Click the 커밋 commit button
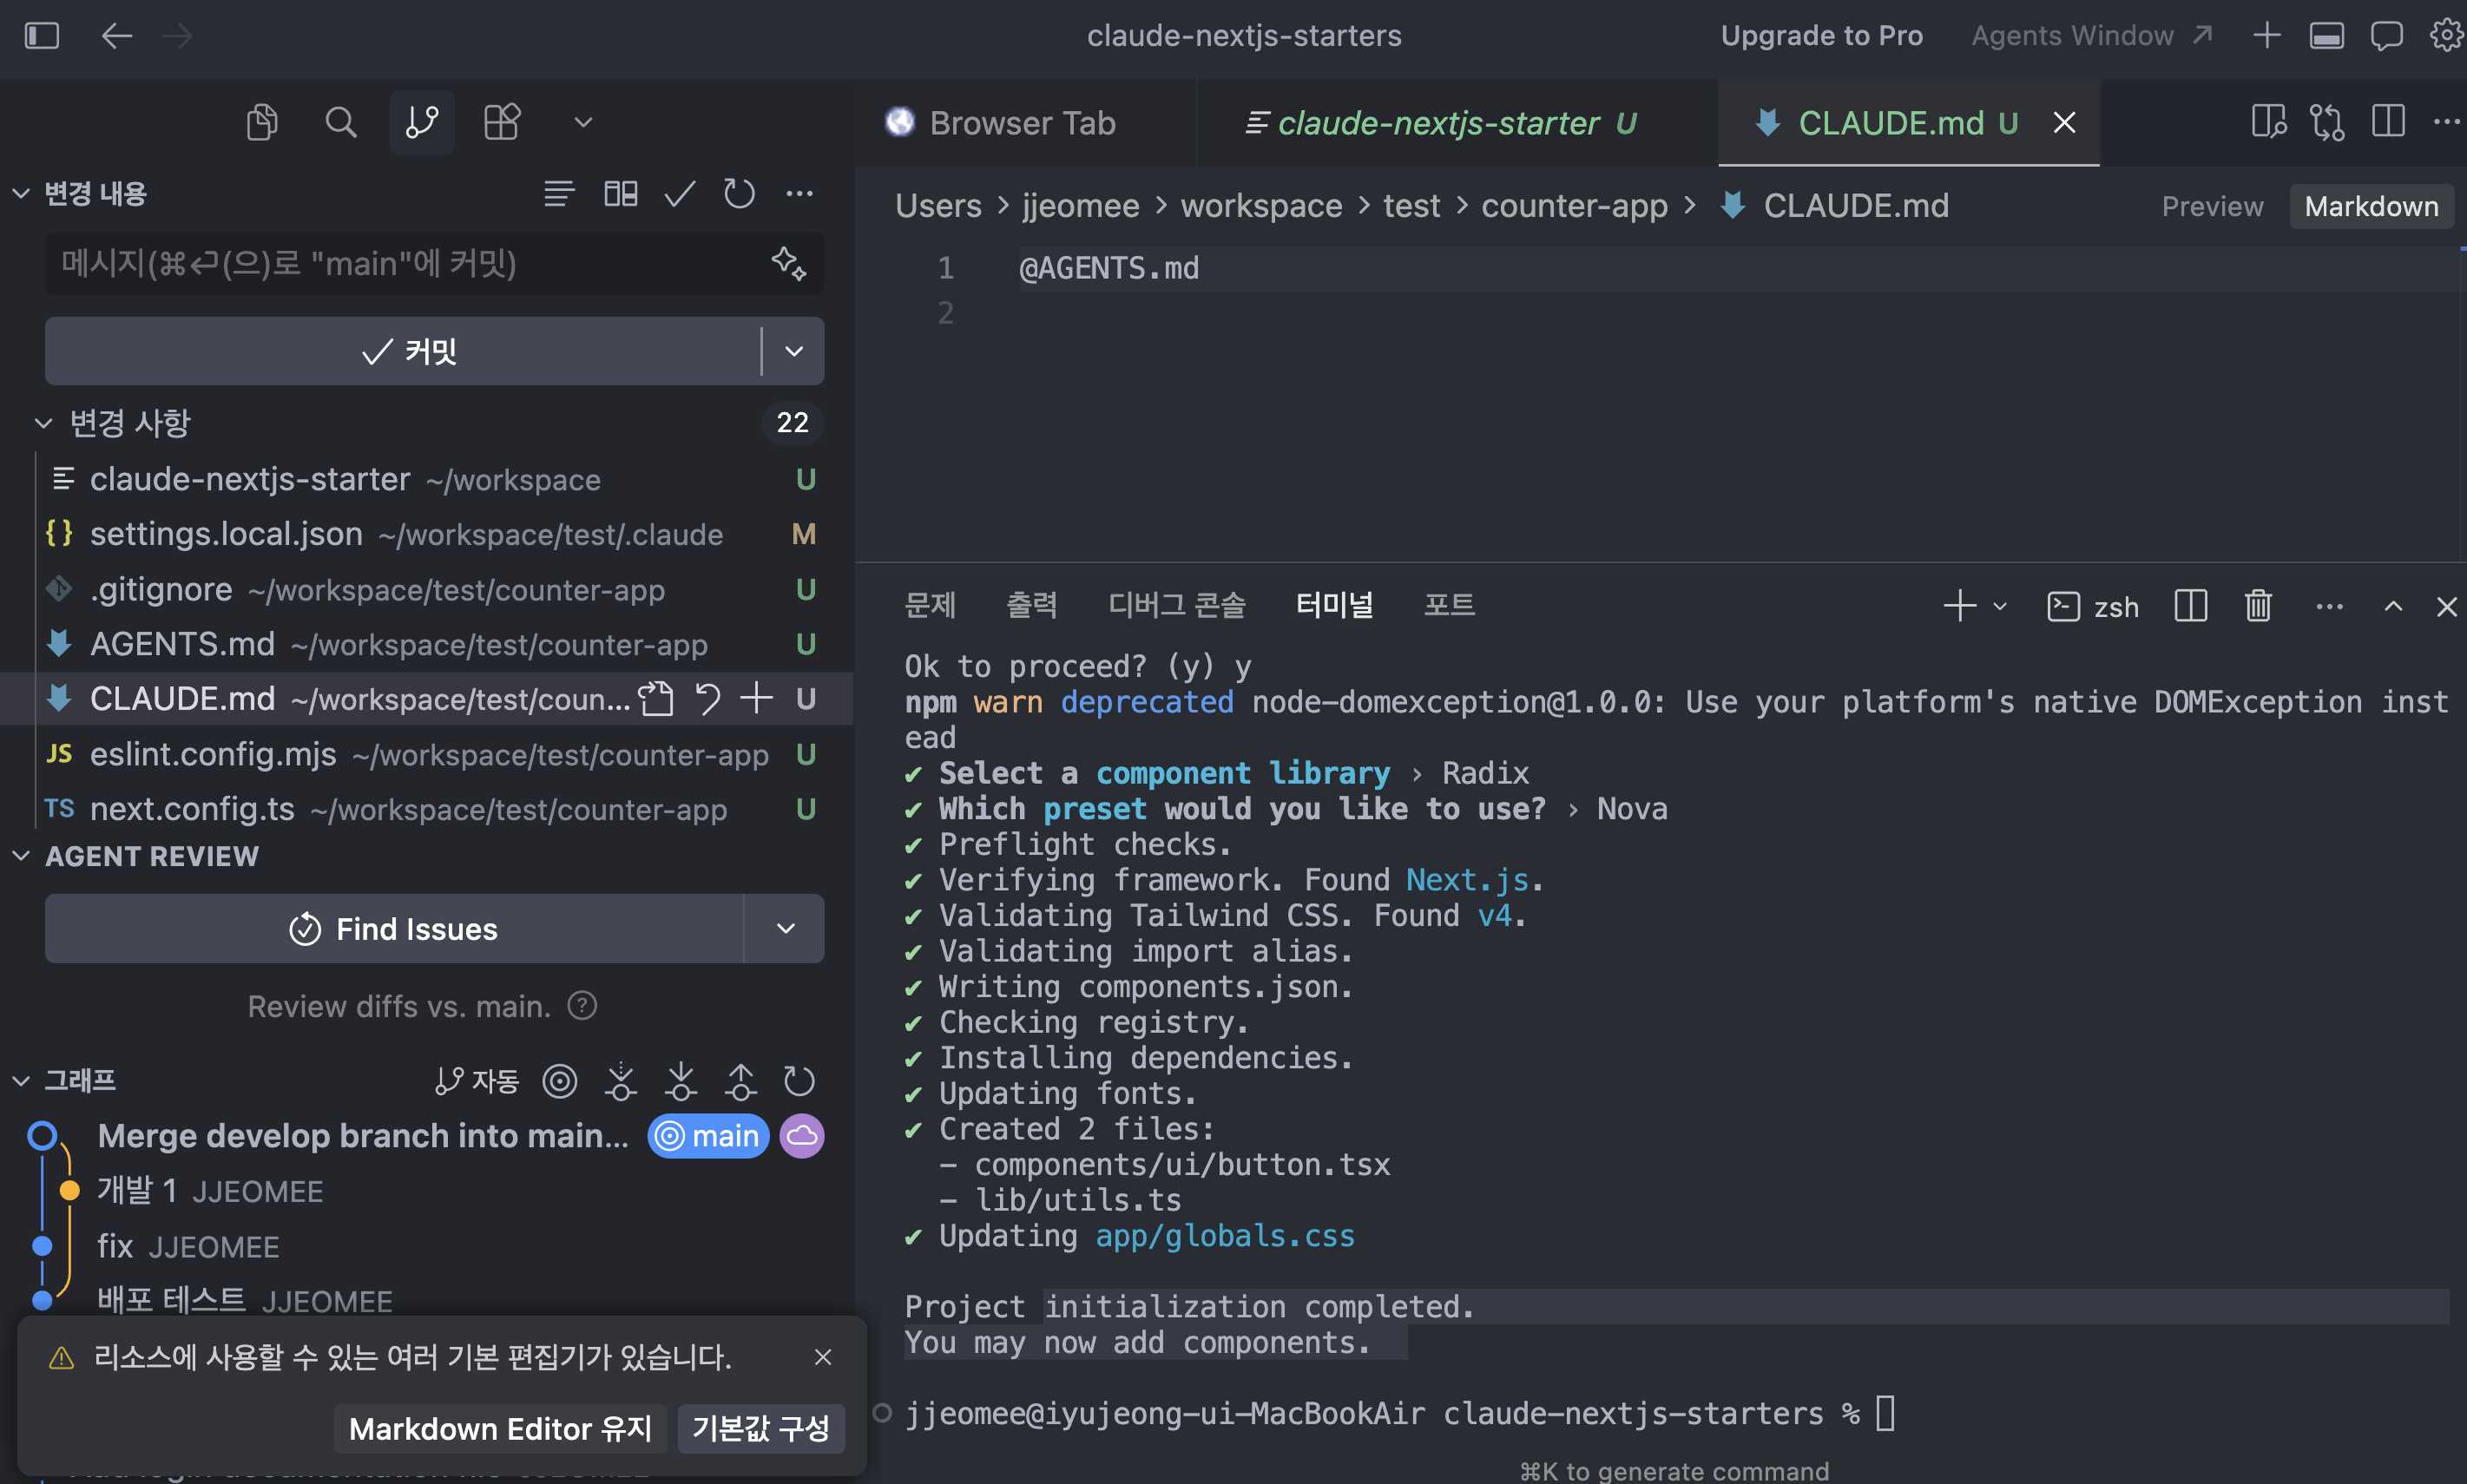The height and width of the screenshot is (1484, 2467). (x=402, y=351)
